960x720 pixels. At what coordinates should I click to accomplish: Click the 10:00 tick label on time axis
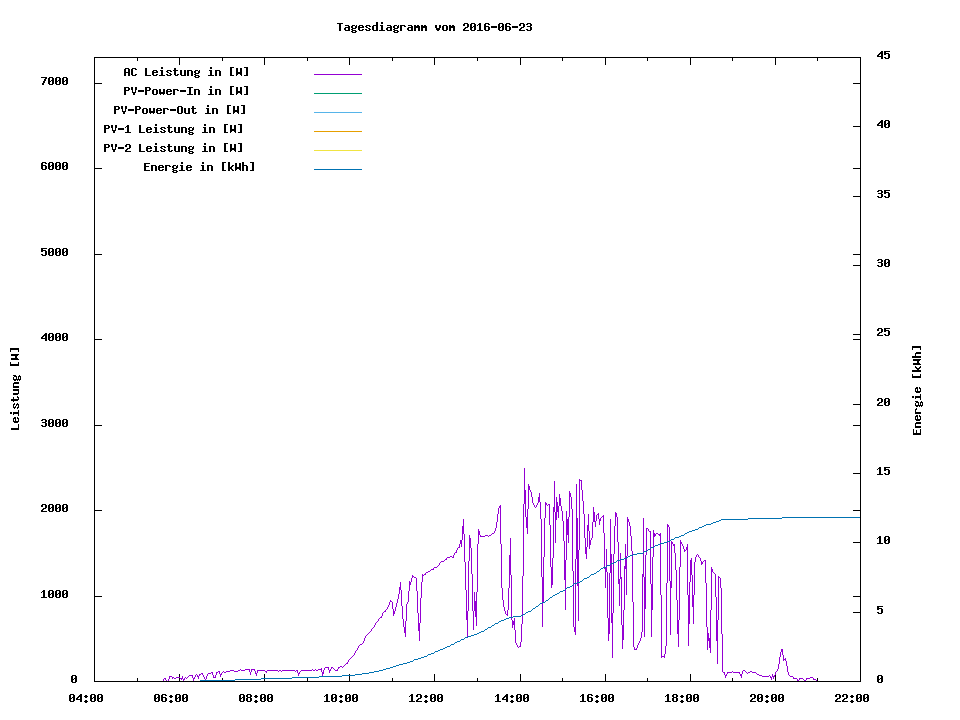click(341, 698)
